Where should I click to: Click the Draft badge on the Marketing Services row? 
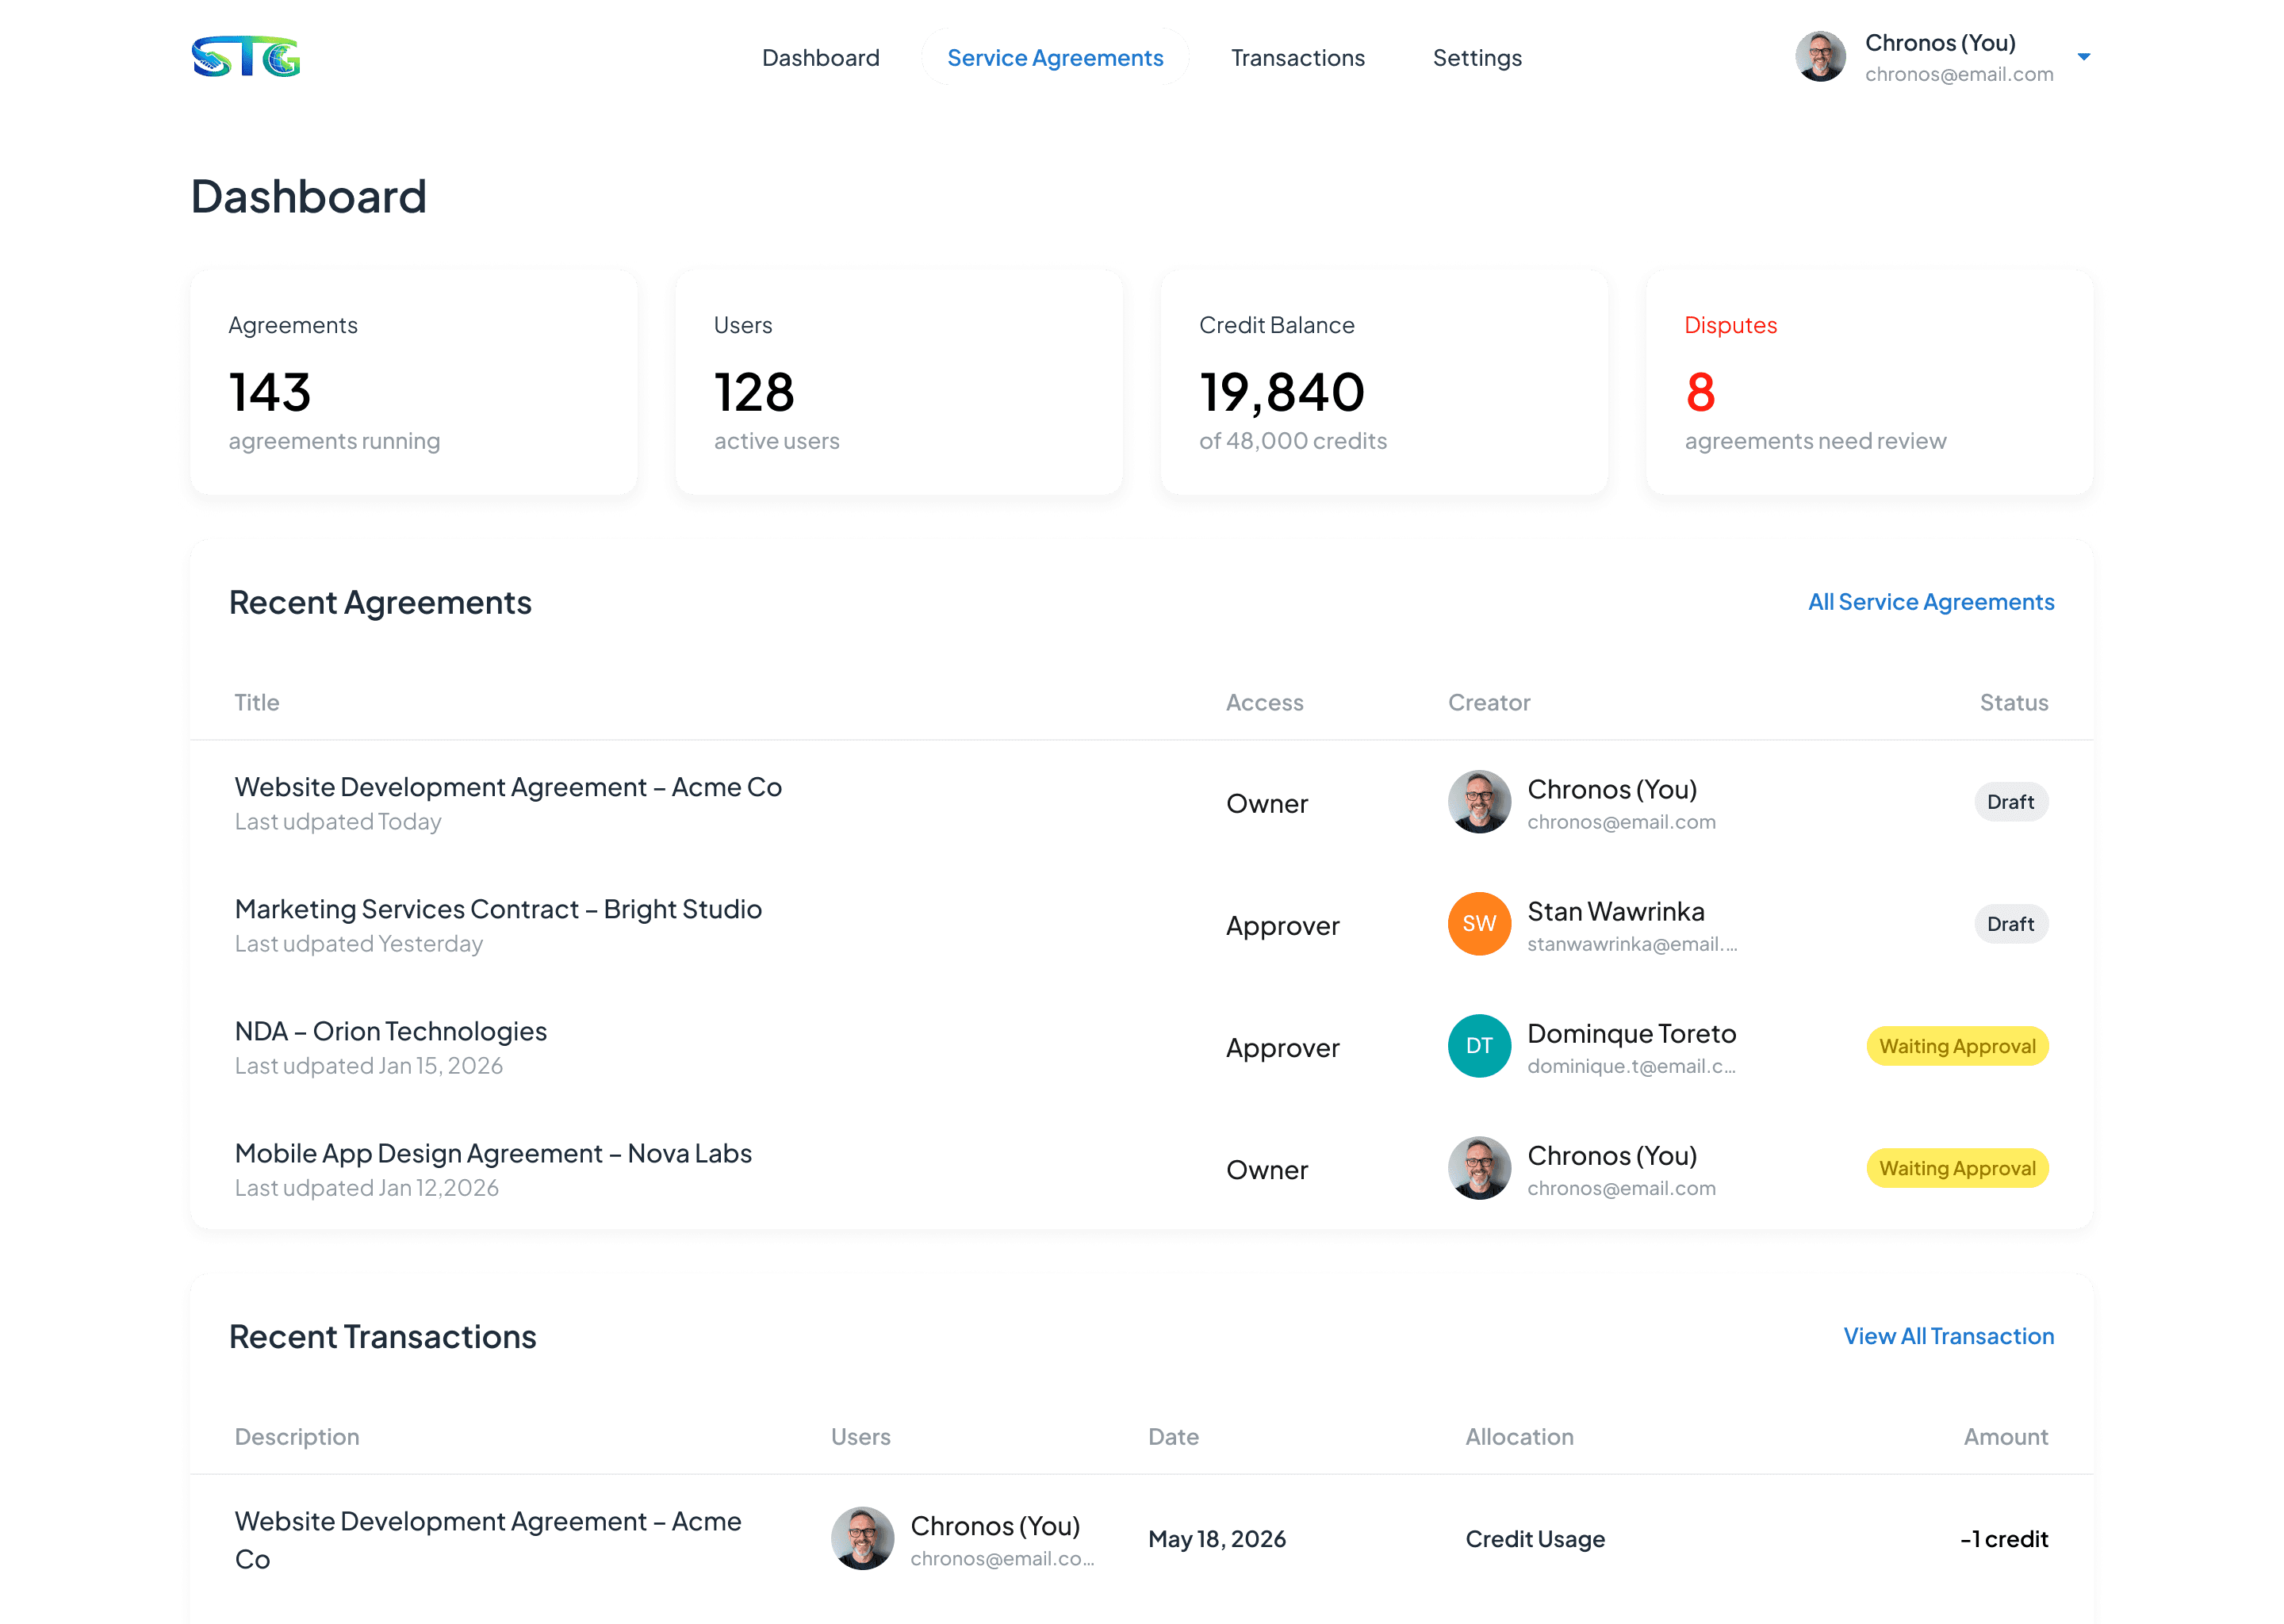pos(2010,924)
